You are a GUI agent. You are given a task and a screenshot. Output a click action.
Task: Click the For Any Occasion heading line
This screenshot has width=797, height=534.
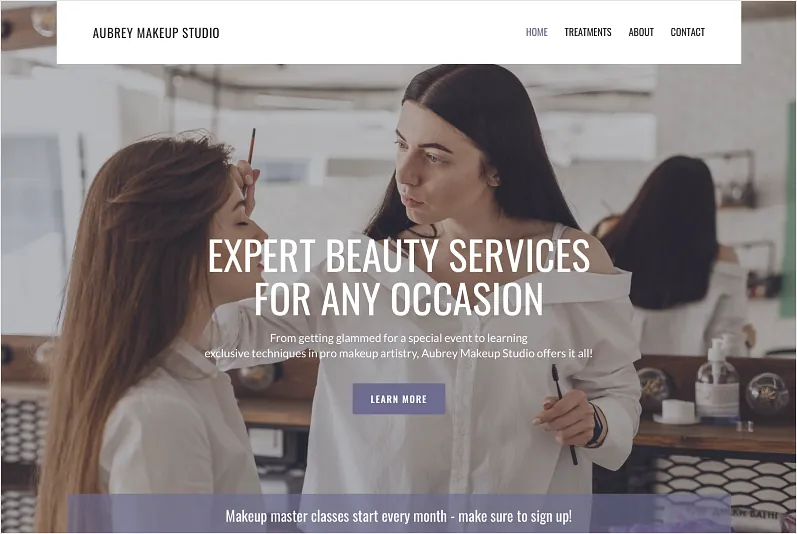[399, 299]
